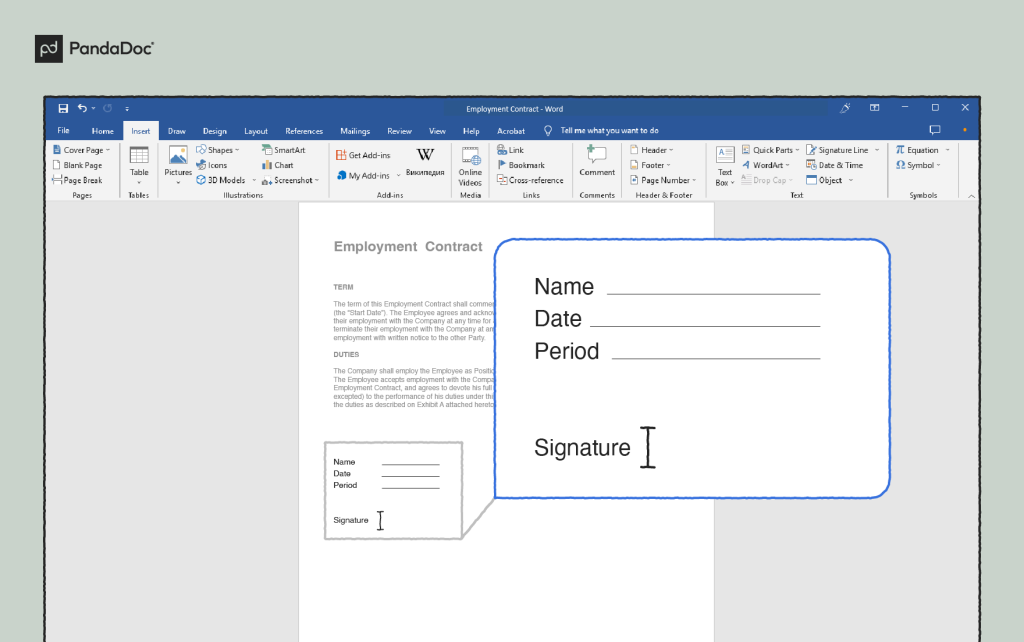
Task: Add a new Comment
Action: [597, 161]
